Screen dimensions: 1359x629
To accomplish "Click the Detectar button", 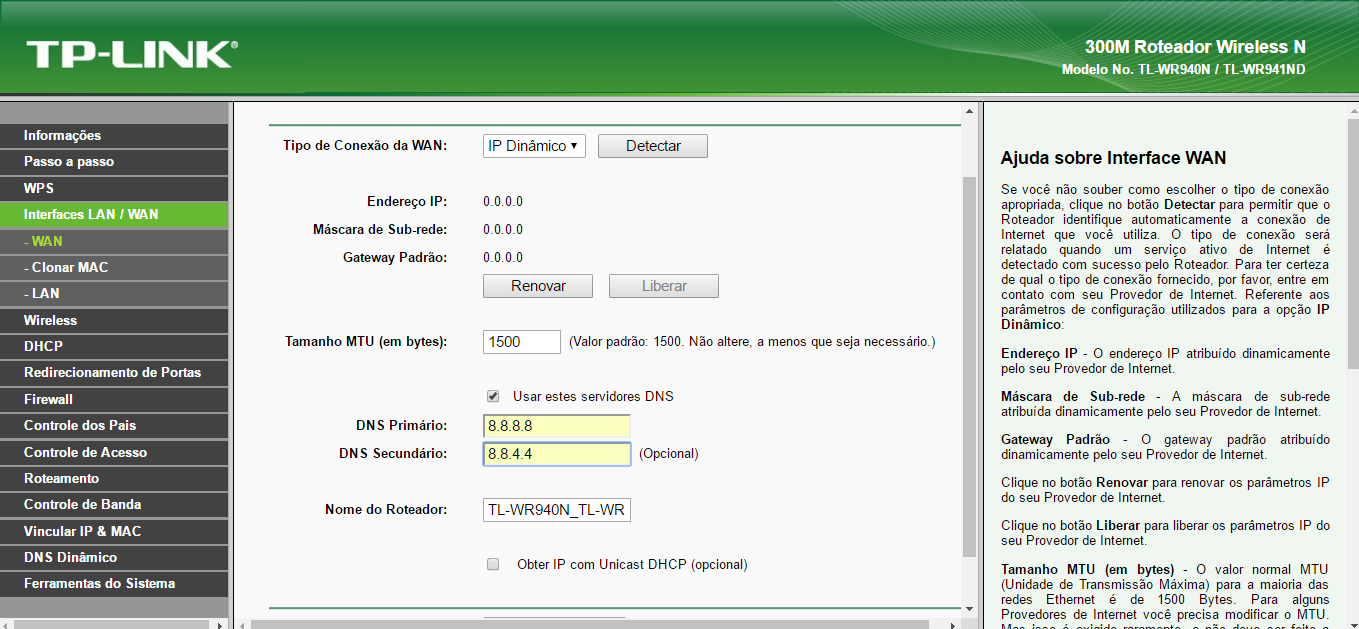I will (x=653, y=146).
